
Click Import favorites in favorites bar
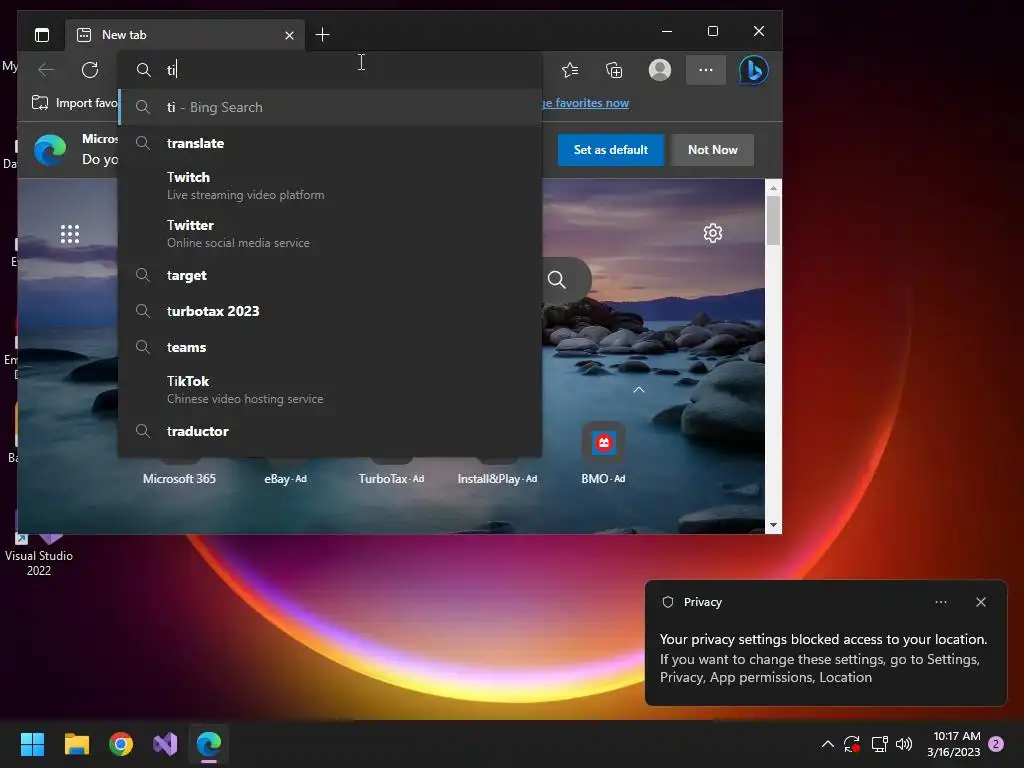coord(74,103)
